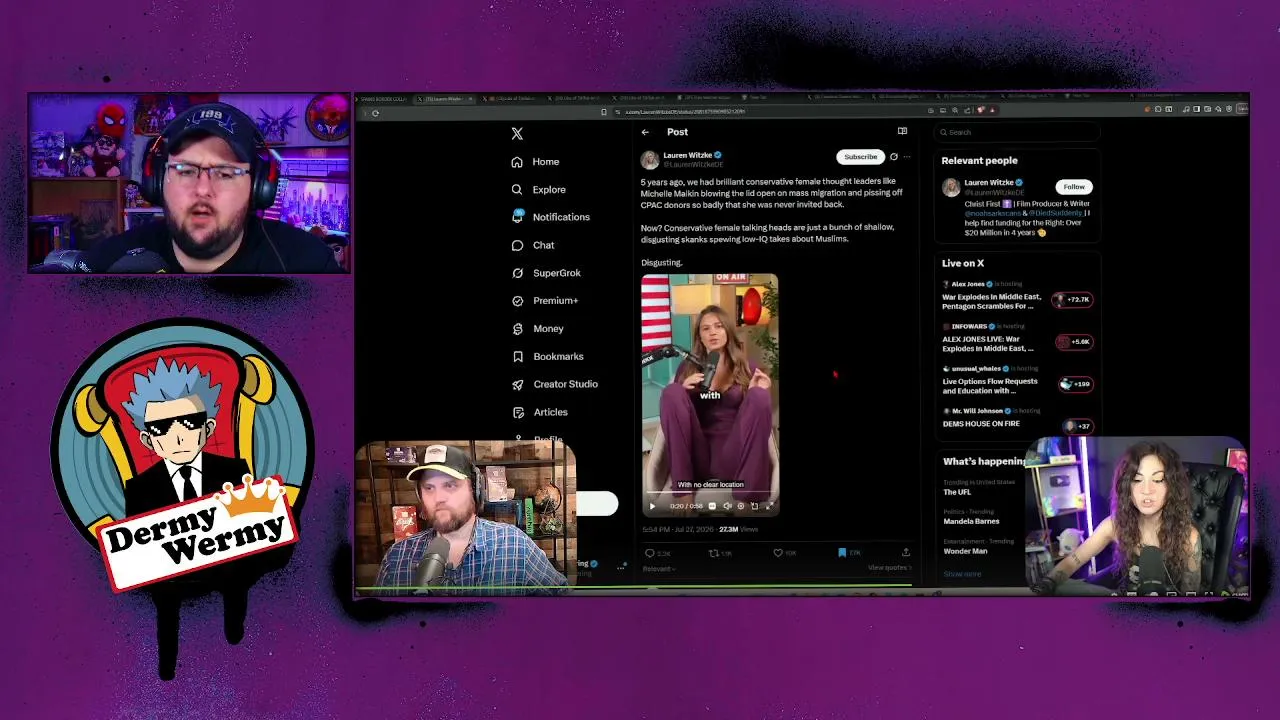Click the Premium+ badge icon
The width and height of the screenshot is (1280, 720).
(517, 301)
